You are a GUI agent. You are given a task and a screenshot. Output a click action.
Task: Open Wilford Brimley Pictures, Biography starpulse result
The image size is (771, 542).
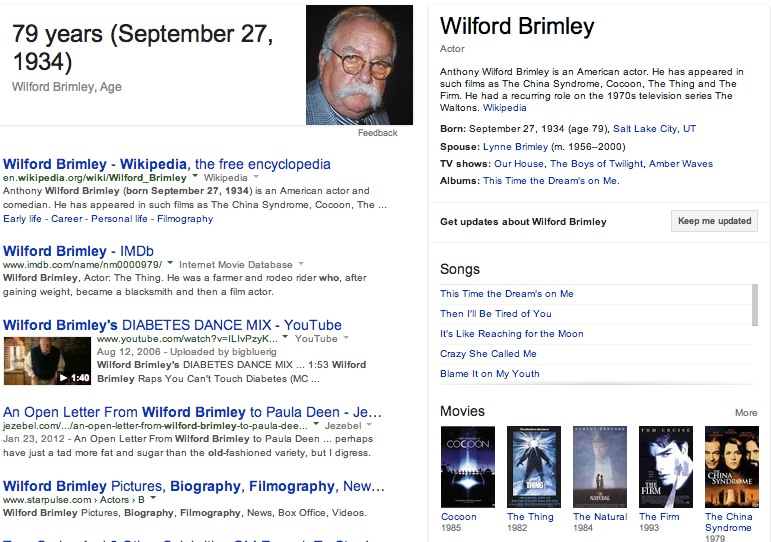click(x=194, y=486)
